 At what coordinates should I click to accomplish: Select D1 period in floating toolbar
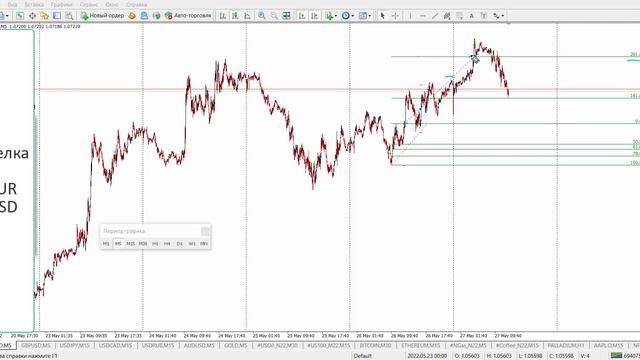click(180, 244)
